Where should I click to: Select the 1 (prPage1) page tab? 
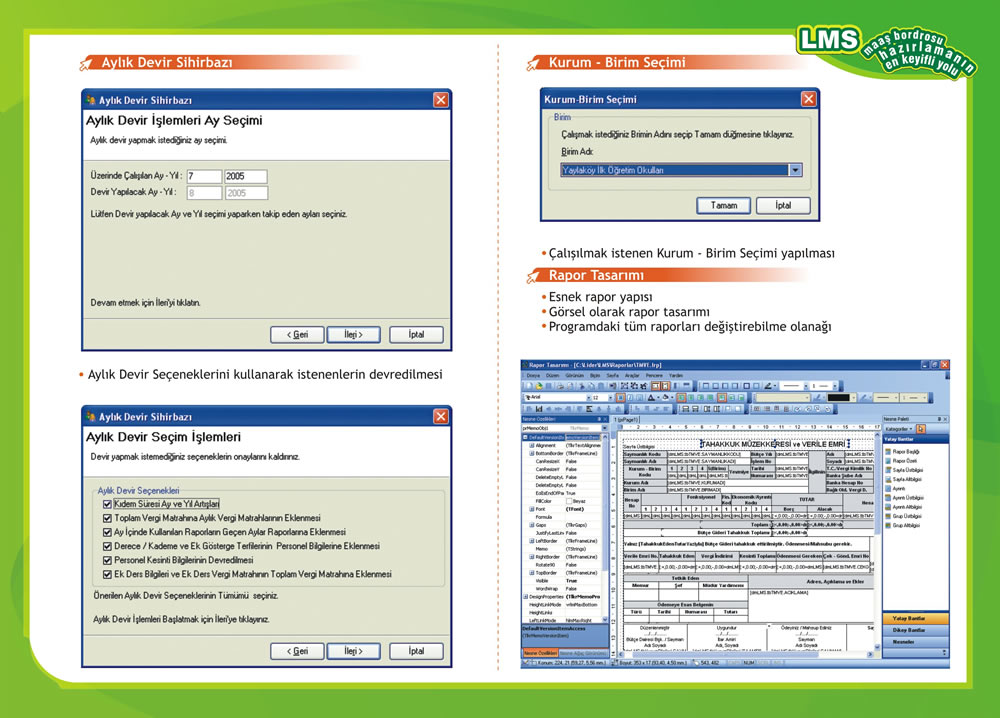click(626, 420)
